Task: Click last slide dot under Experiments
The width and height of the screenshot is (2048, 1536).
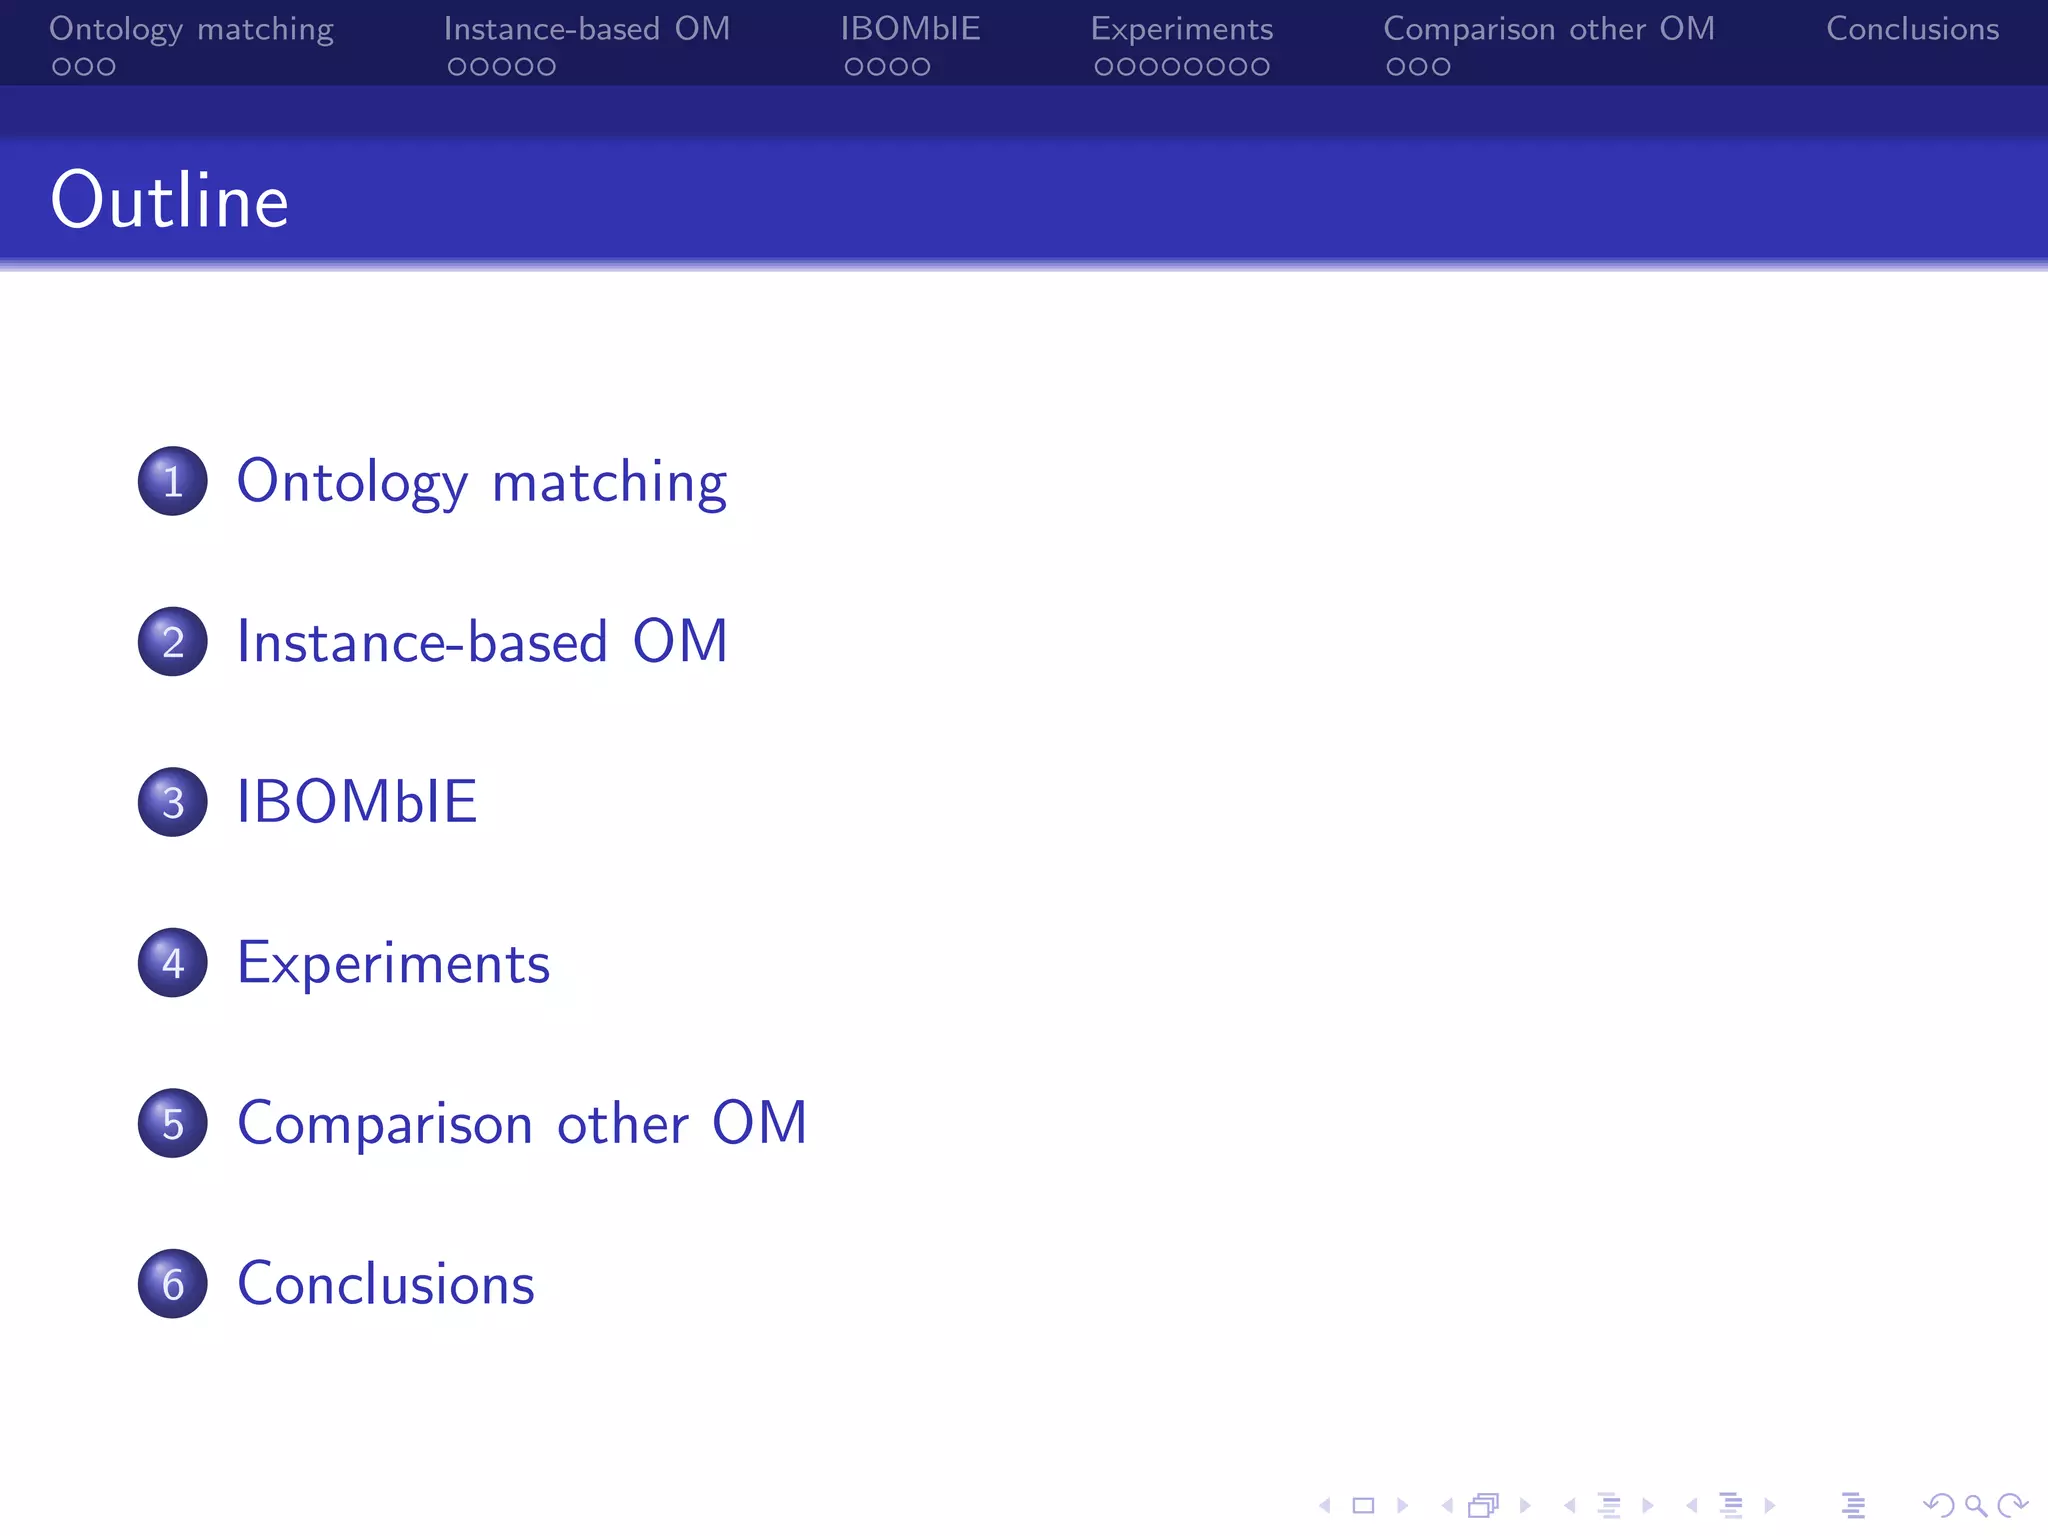Action: click(x=1261, y=67)
